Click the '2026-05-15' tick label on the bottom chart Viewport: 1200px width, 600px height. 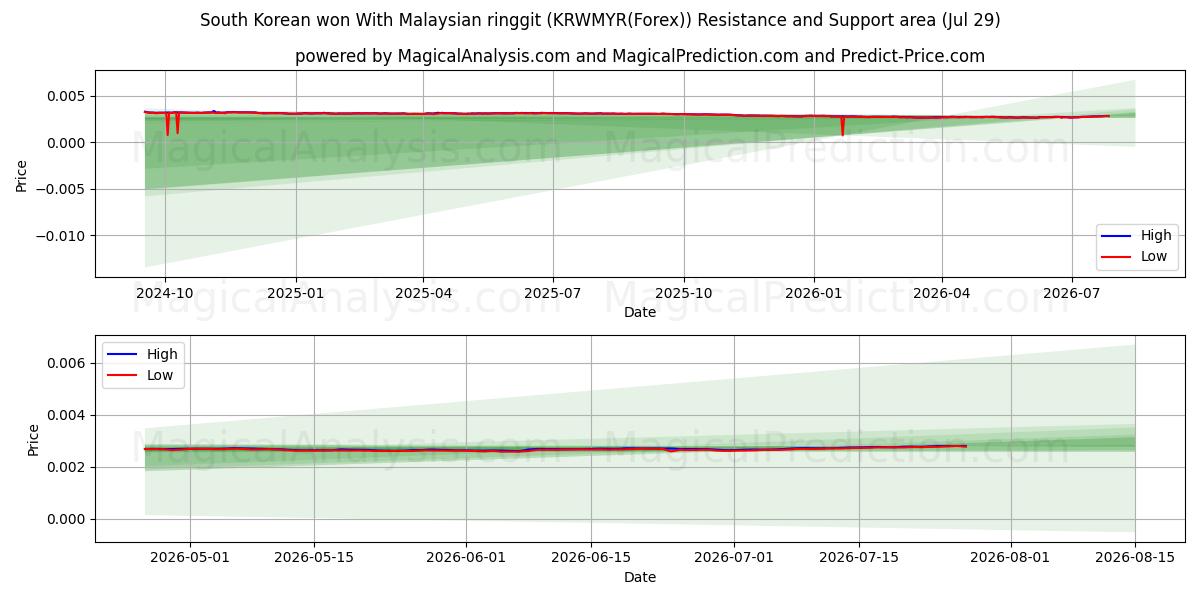coord(314,559)
